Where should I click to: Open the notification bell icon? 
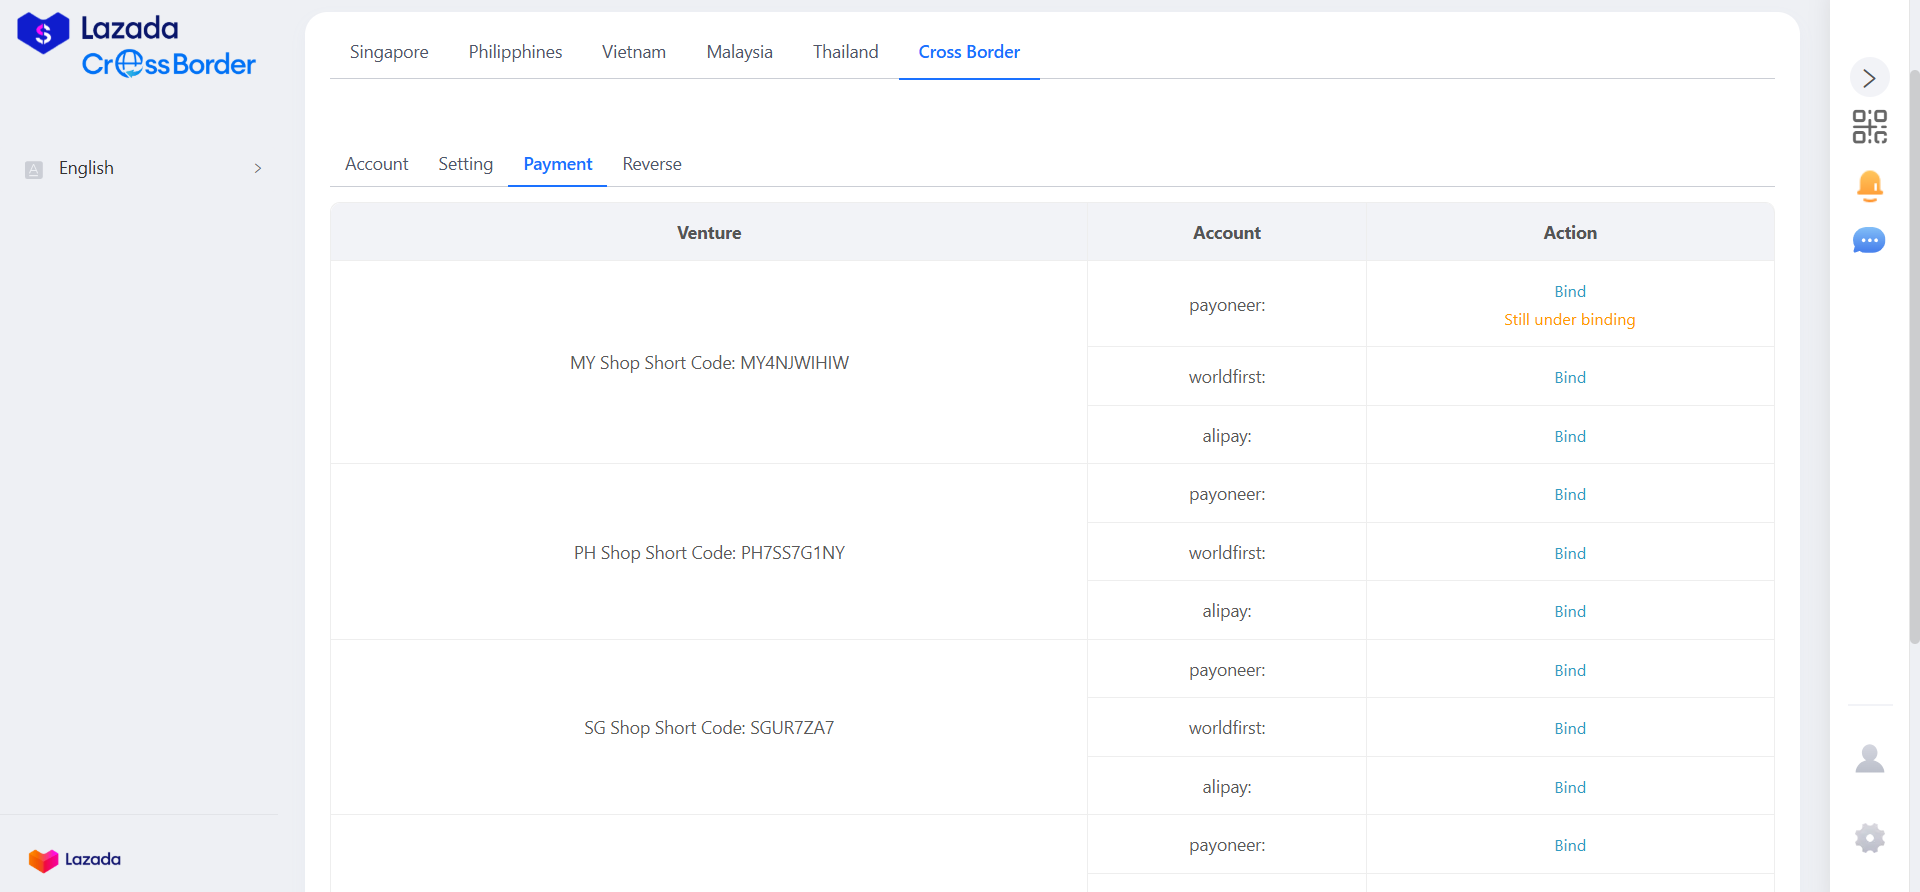coord(1869,185)
